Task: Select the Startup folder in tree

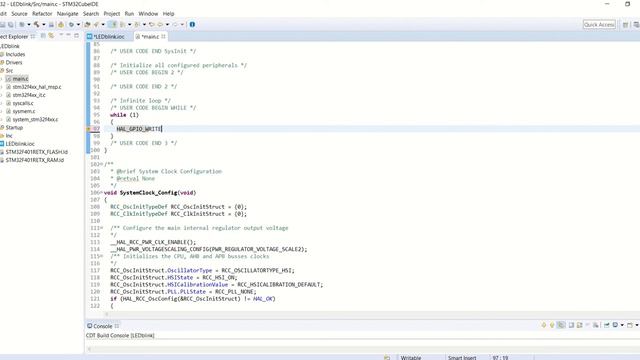Action: pyautogui.click(x=14, y=127)
